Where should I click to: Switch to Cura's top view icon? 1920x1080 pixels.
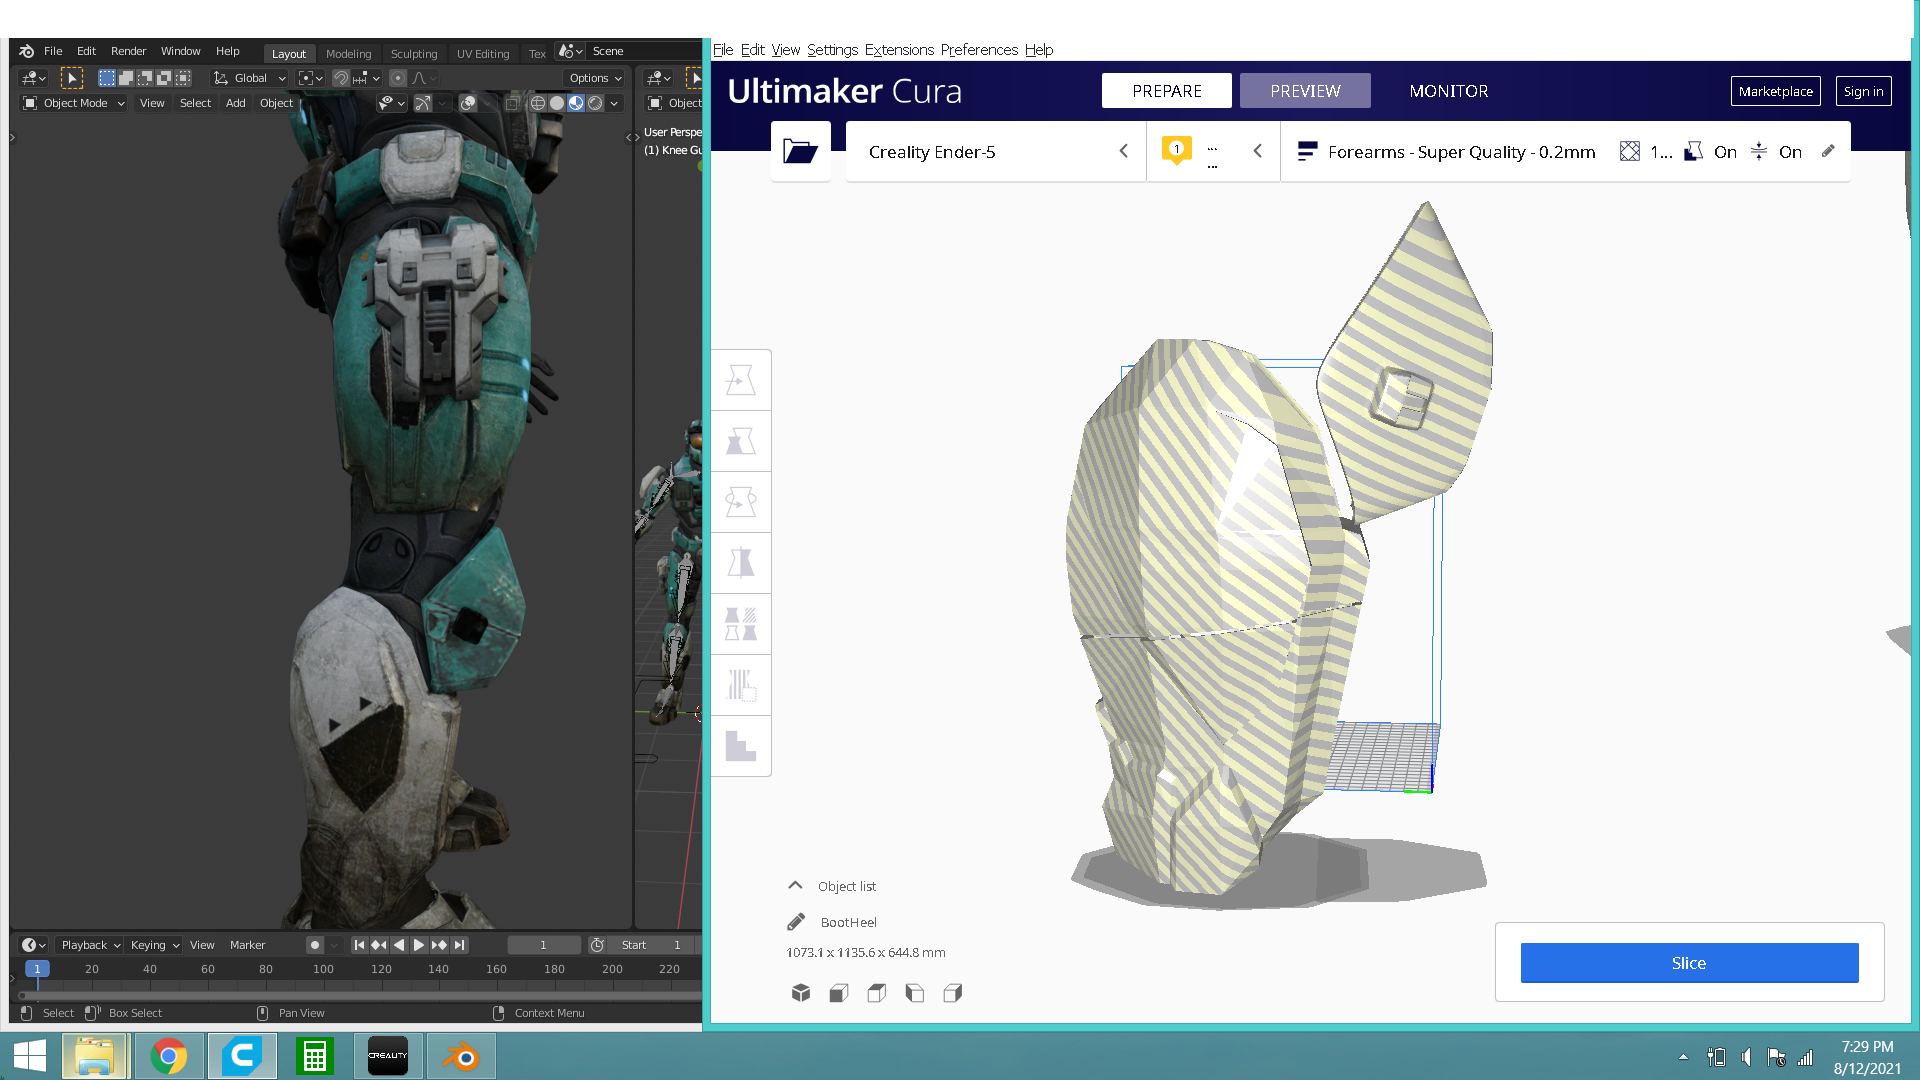[x=877, y=993]
